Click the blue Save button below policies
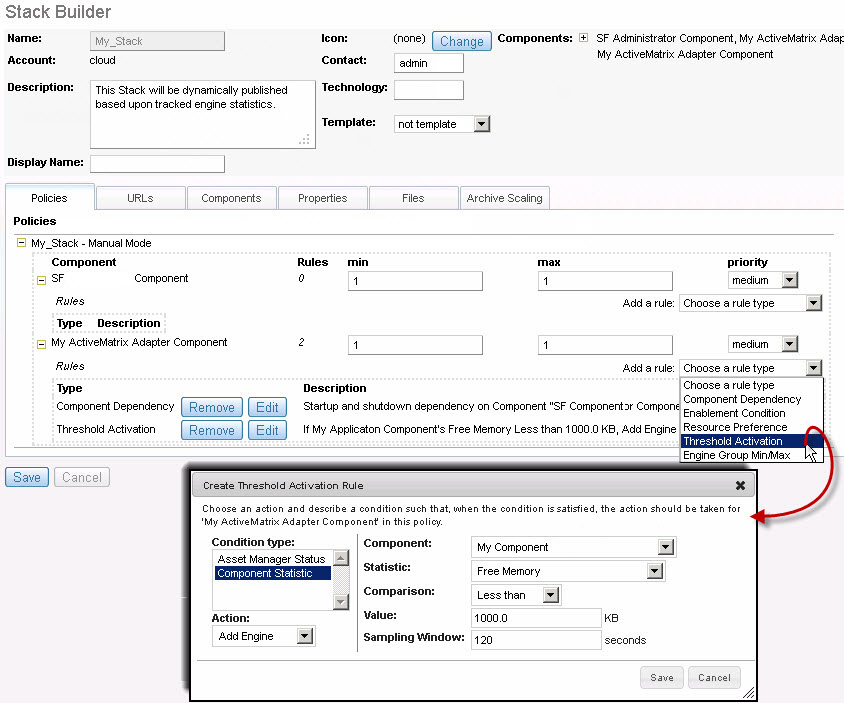Image resolution: width=844 pixels, height=703 pixels. (x=26, y=477)
